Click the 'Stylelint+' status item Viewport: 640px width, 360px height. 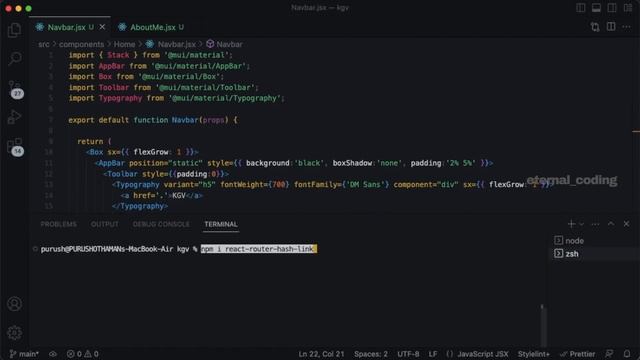pos(533,354)
